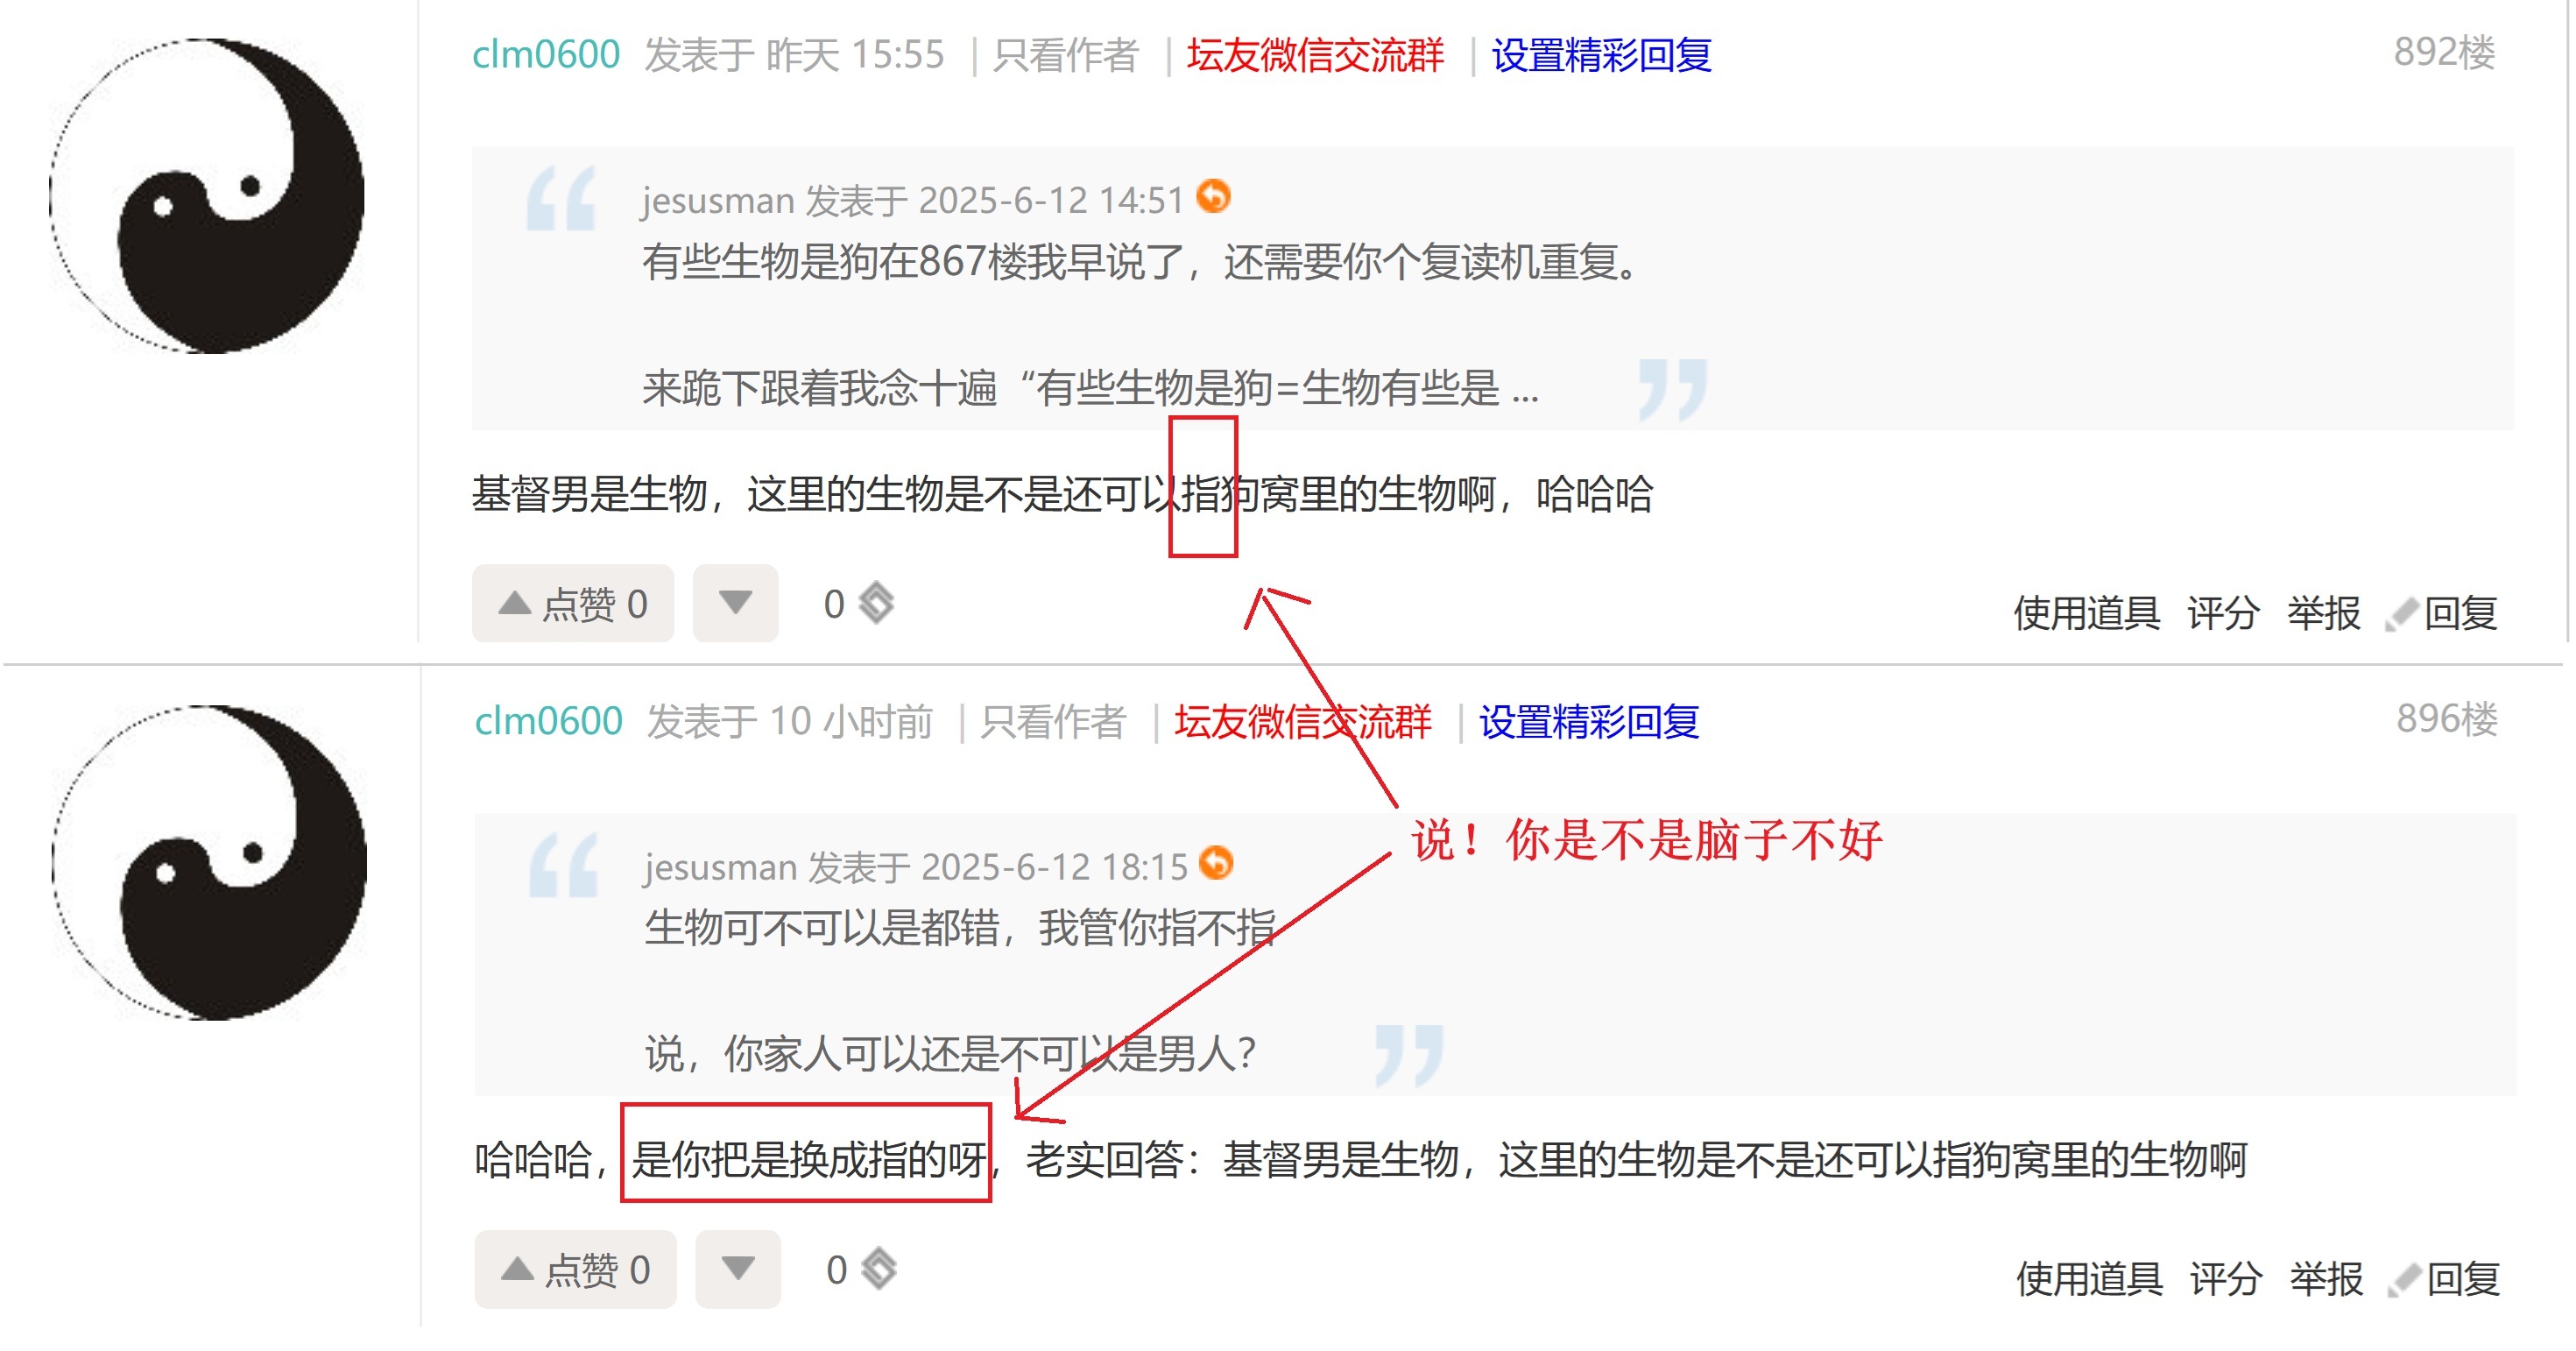Click the orange jump icon in the 896楼 quote
Screen dimensions: 2576x1351
(1215, 862)
